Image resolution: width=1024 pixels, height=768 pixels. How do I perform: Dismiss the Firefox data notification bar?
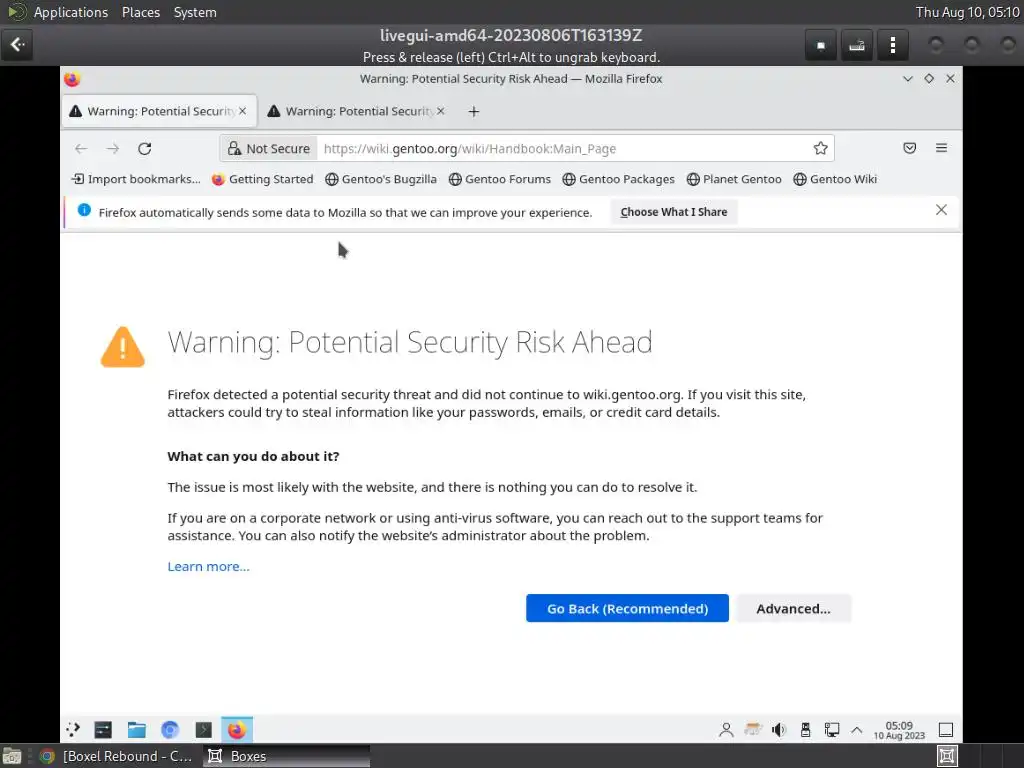[x=941, y=210]
